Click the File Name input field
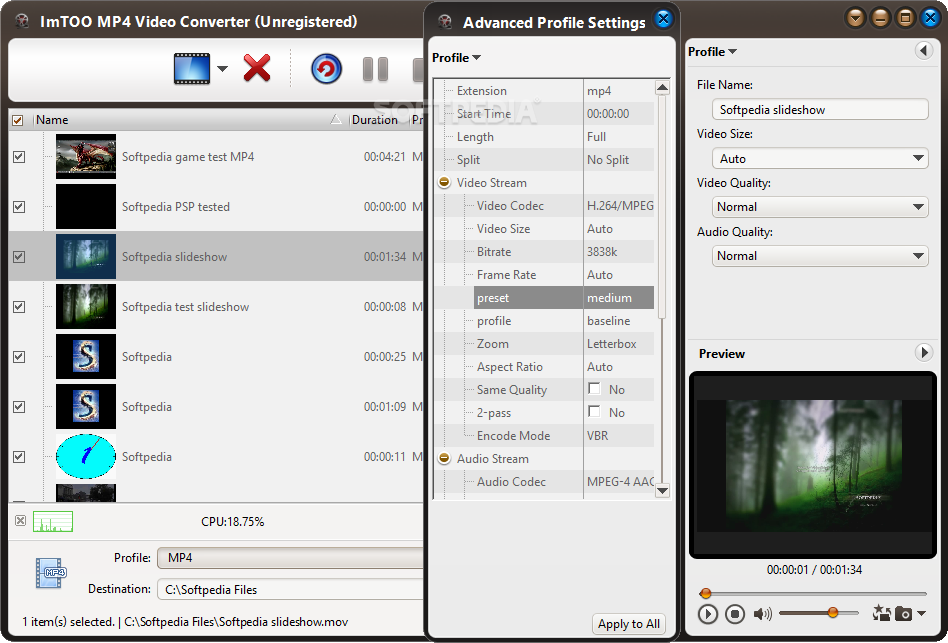 [x=820, y=109]
